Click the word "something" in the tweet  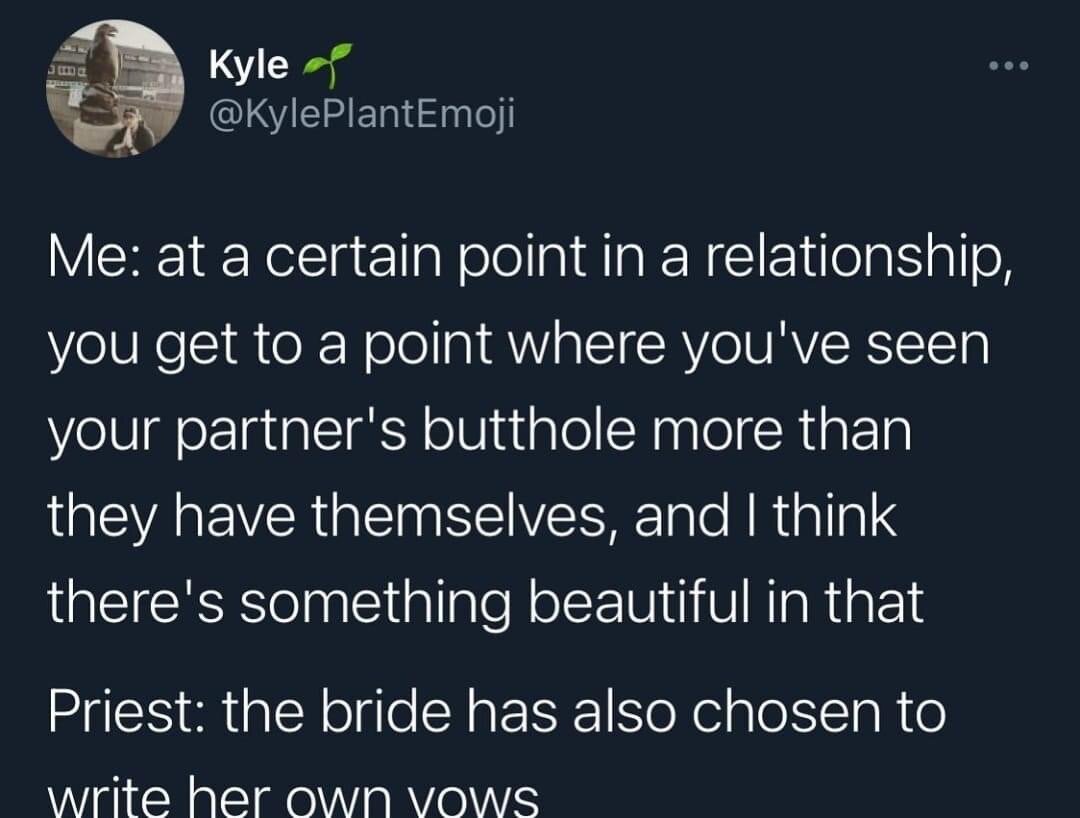pyautogui.click(x=354, y=604)
